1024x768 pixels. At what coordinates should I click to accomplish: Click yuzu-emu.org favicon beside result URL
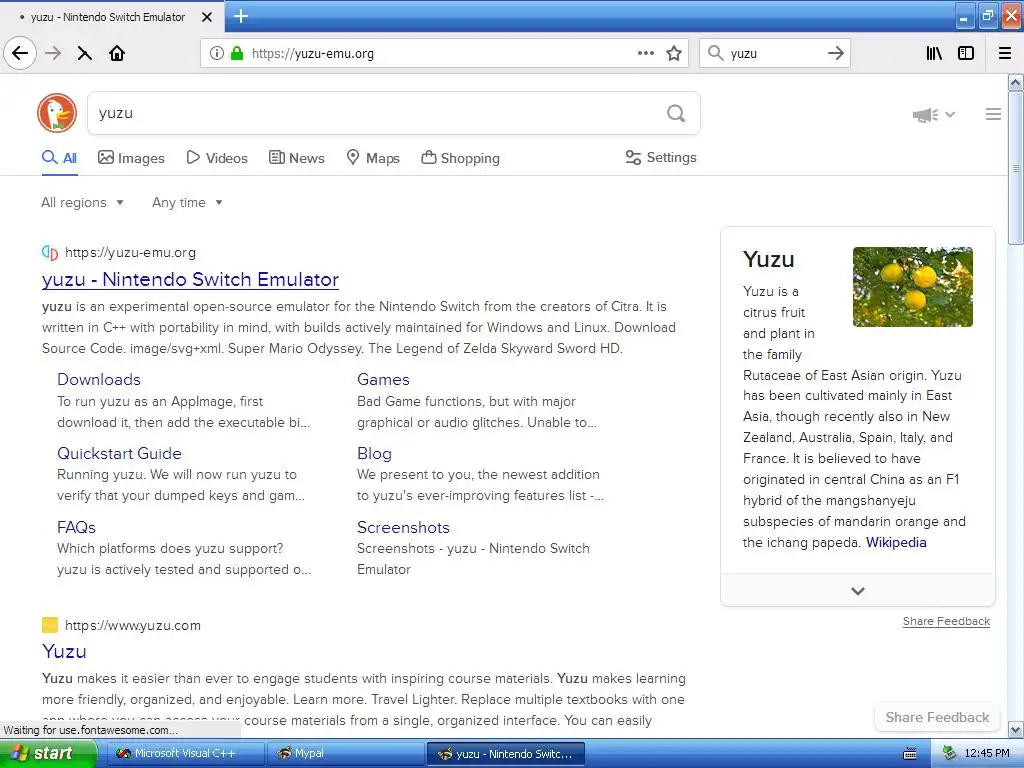pyautogui.click(x=50, y=252)
